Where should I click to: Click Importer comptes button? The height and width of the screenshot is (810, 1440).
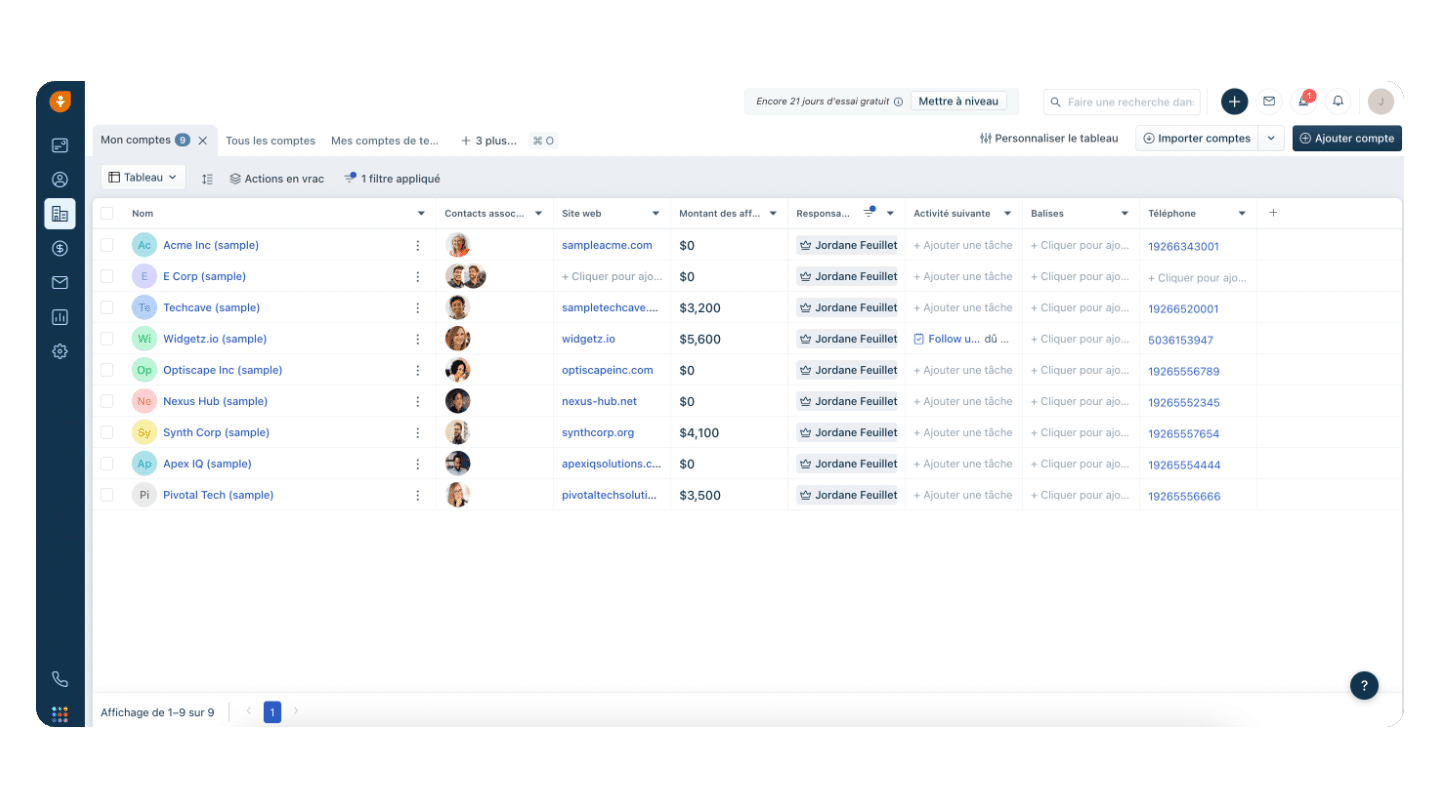point(1197,138)
